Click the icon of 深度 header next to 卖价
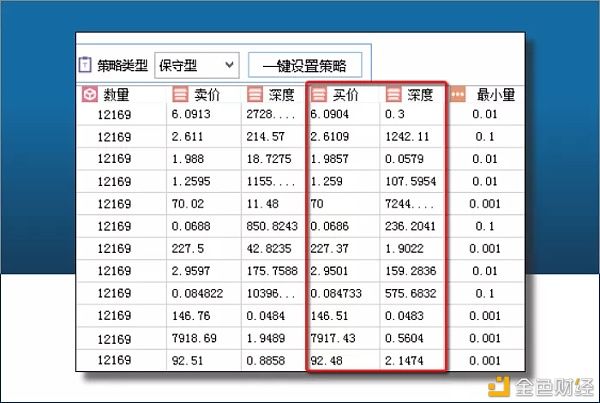The image size is (600, 403). pos(255,95)
